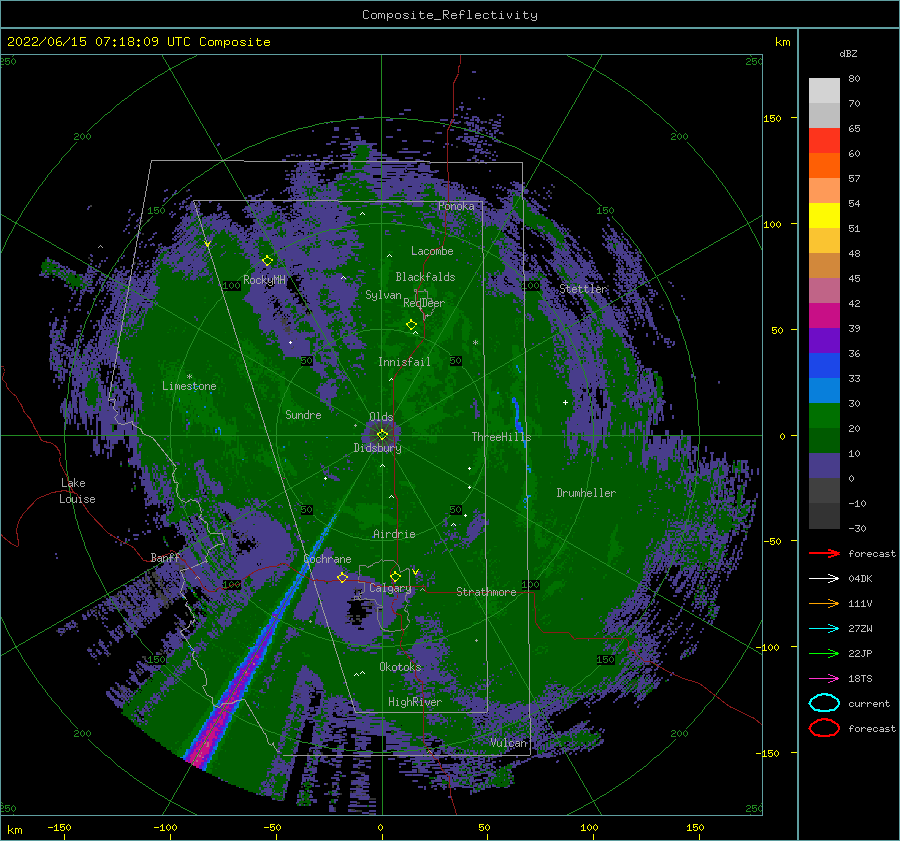This screenshot has width=900, height=841.
Task: Click the cyan 'current' ellipse legend icon
Action: (824, 703)
